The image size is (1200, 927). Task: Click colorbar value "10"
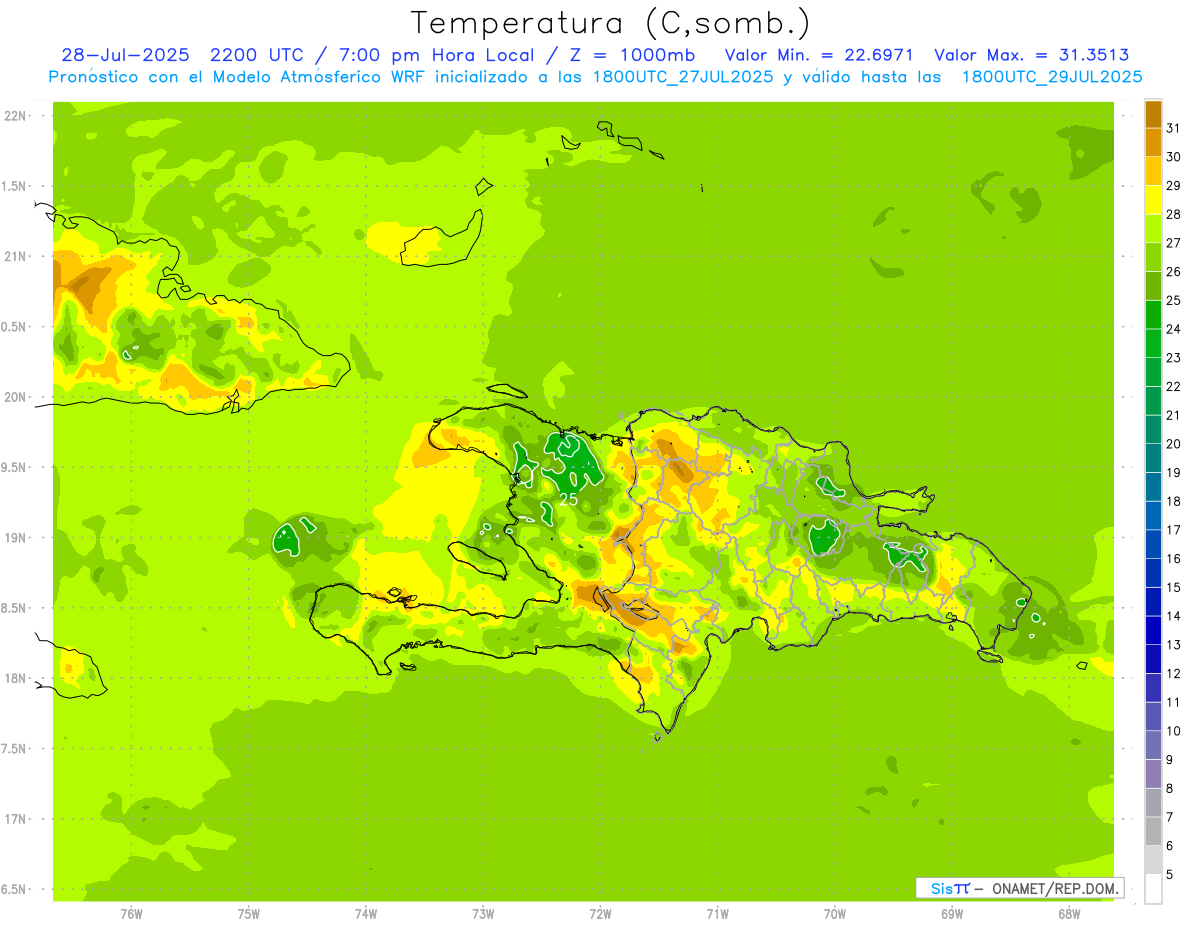[1174, 731]
